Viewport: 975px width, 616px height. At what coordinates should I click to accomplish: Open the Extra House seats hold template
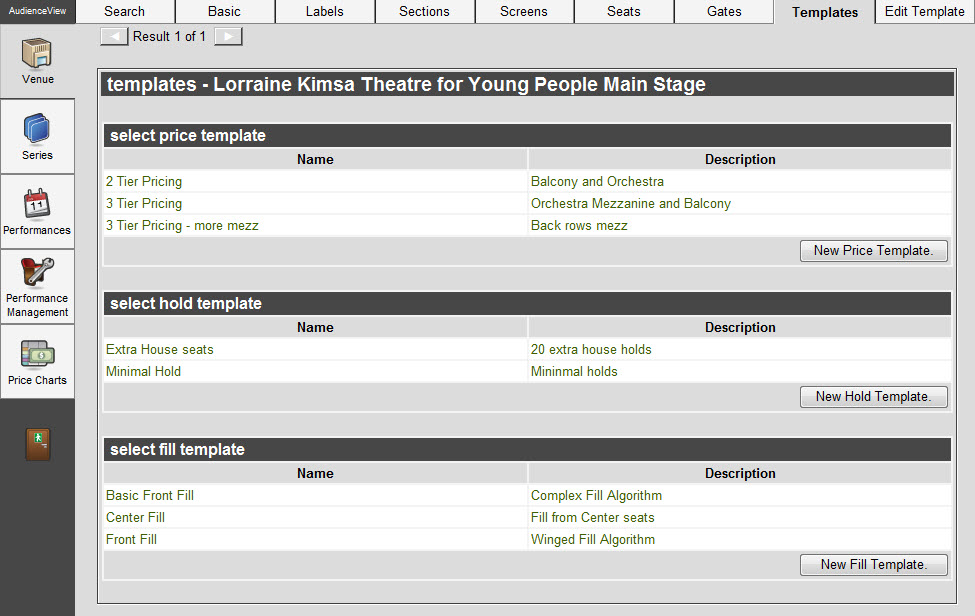pyautogui.click(x=159, y=349)
